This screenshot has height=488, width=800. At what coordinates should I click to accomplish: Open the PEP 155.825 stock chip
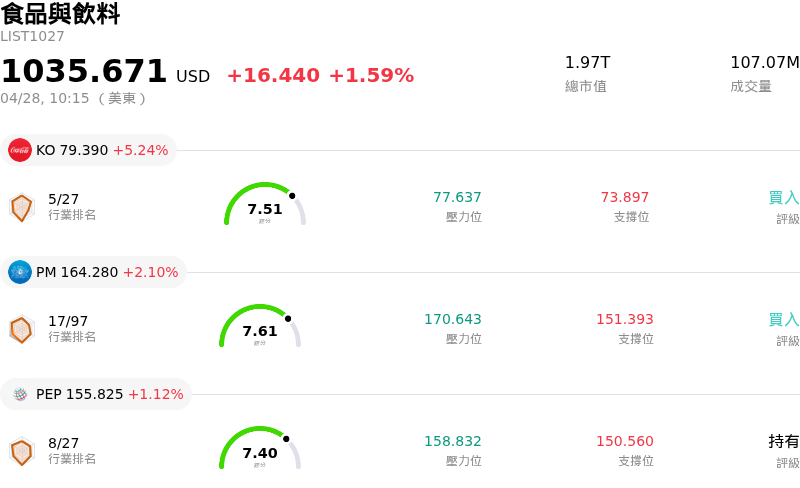pyautogui.click(x=98, y=394)
